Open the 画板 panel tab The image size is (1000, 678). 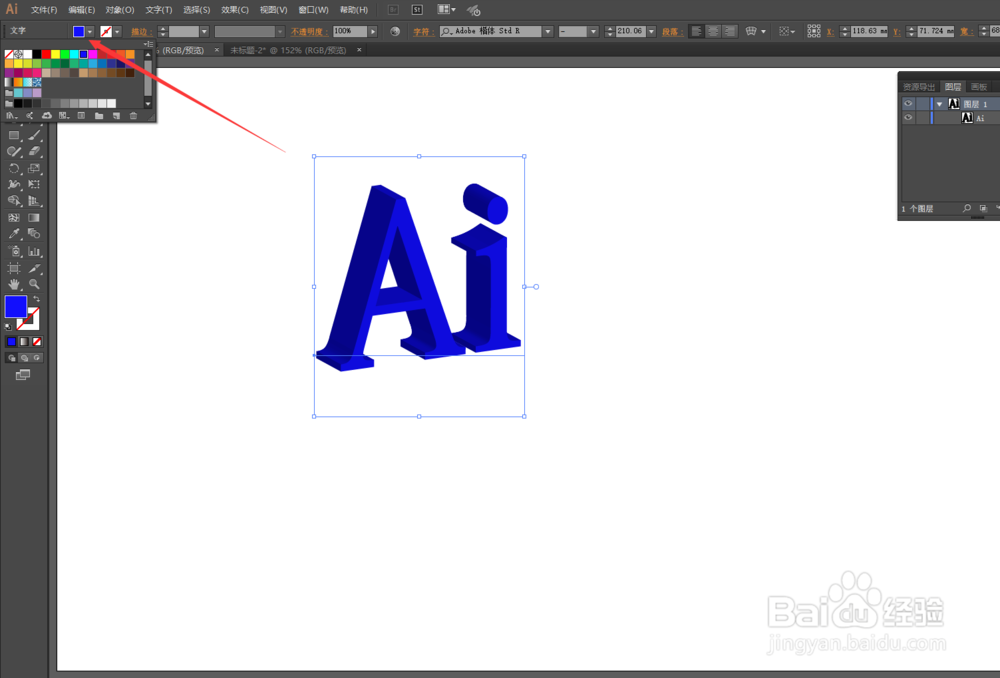point(979,87)
